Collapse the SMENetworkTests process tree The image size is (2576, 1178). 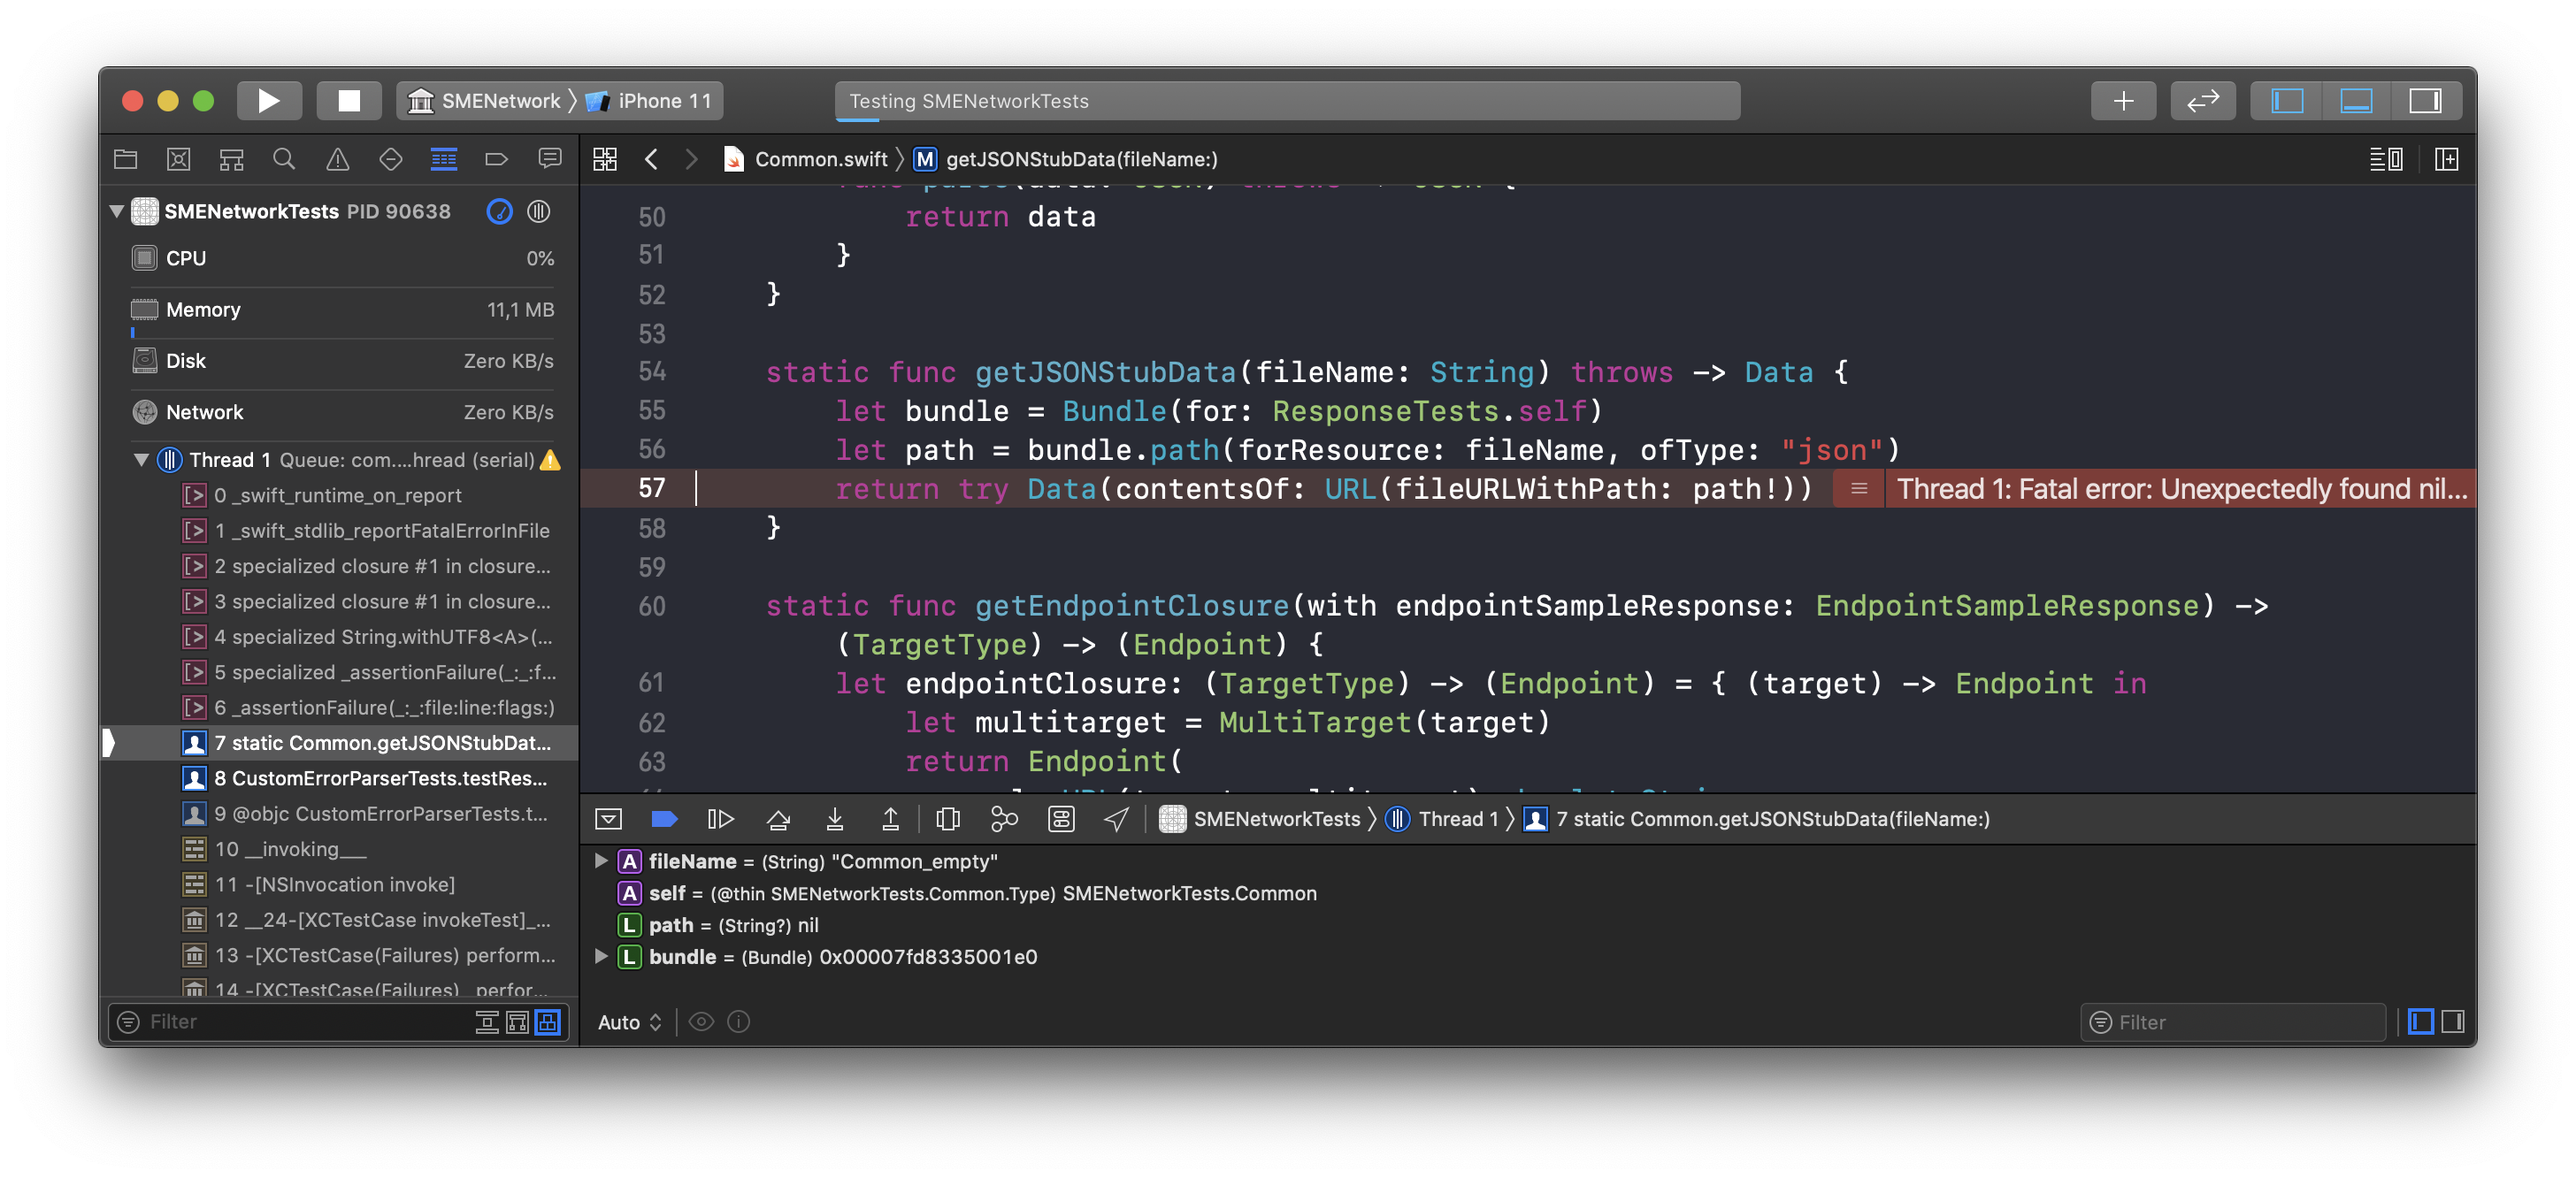click(117, 211)
